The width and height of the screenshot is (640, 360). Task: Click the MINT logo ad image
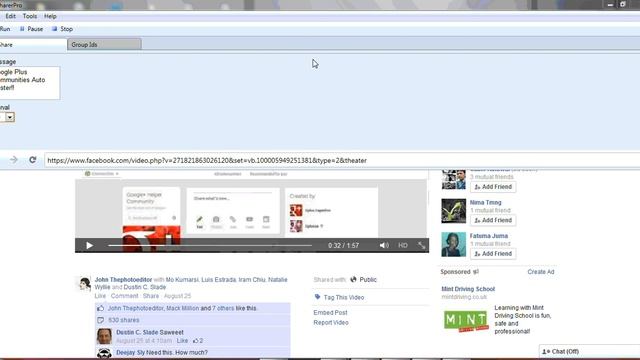[466, 320]
